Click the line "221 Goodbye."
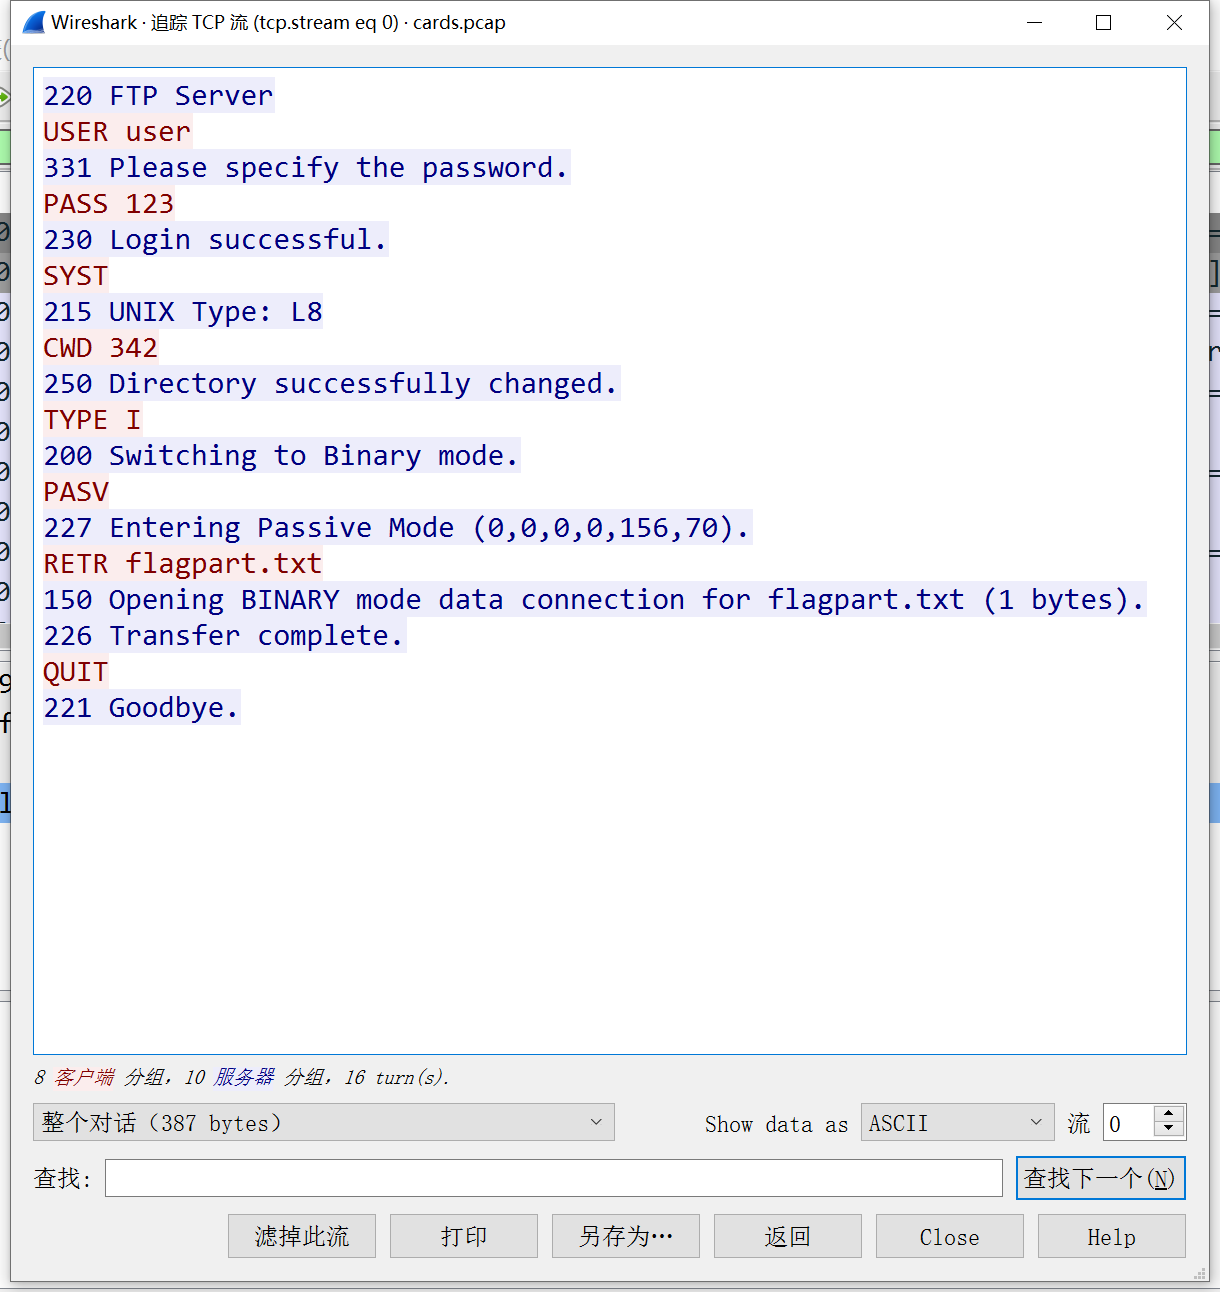Viewport: 1220px width, 1292px height. (x=141, y=708)
